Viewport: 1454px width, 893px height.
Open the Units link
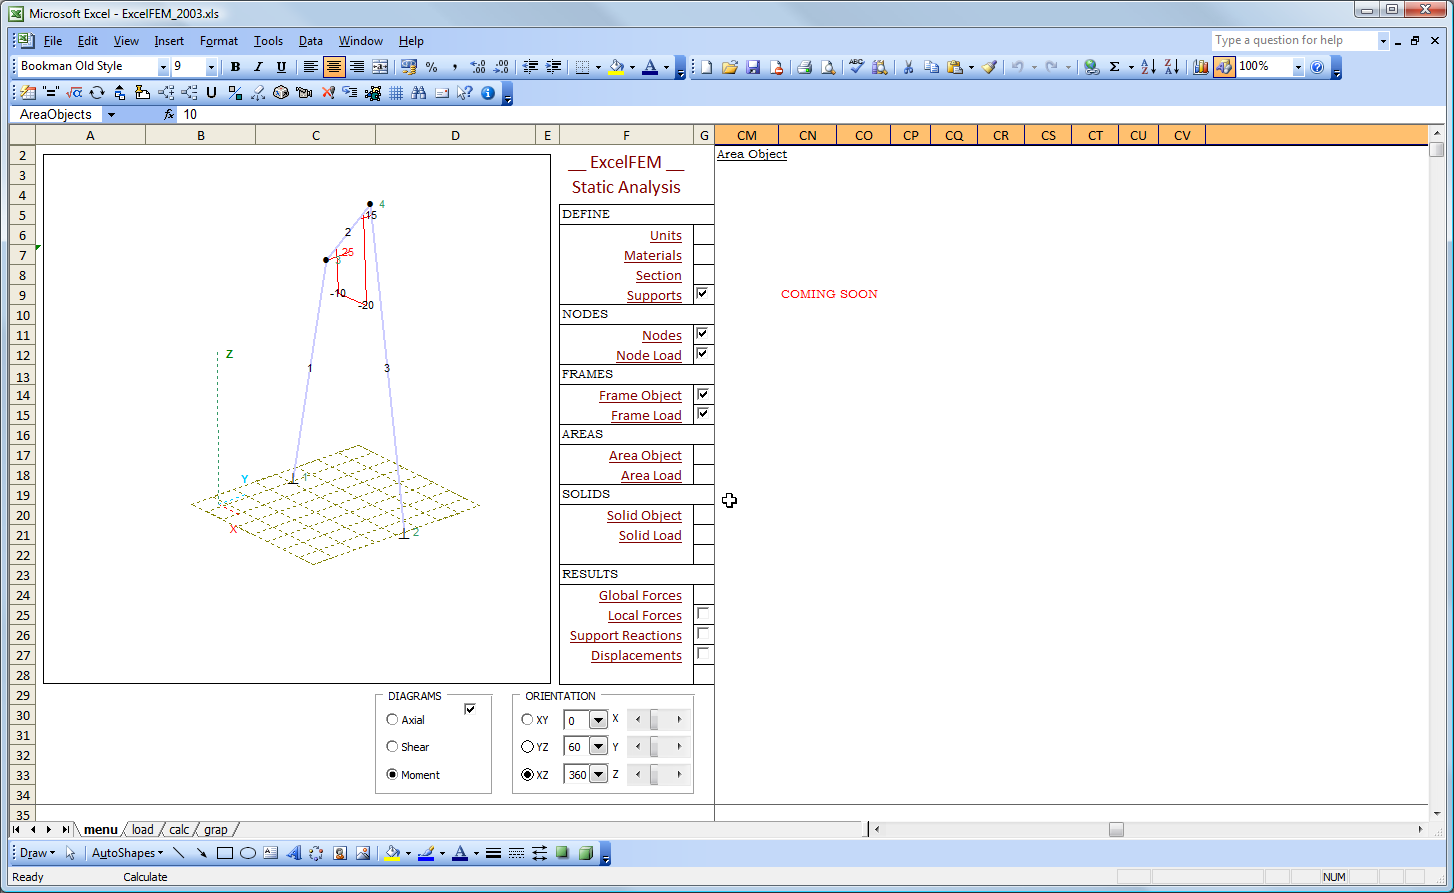[666, 236]
